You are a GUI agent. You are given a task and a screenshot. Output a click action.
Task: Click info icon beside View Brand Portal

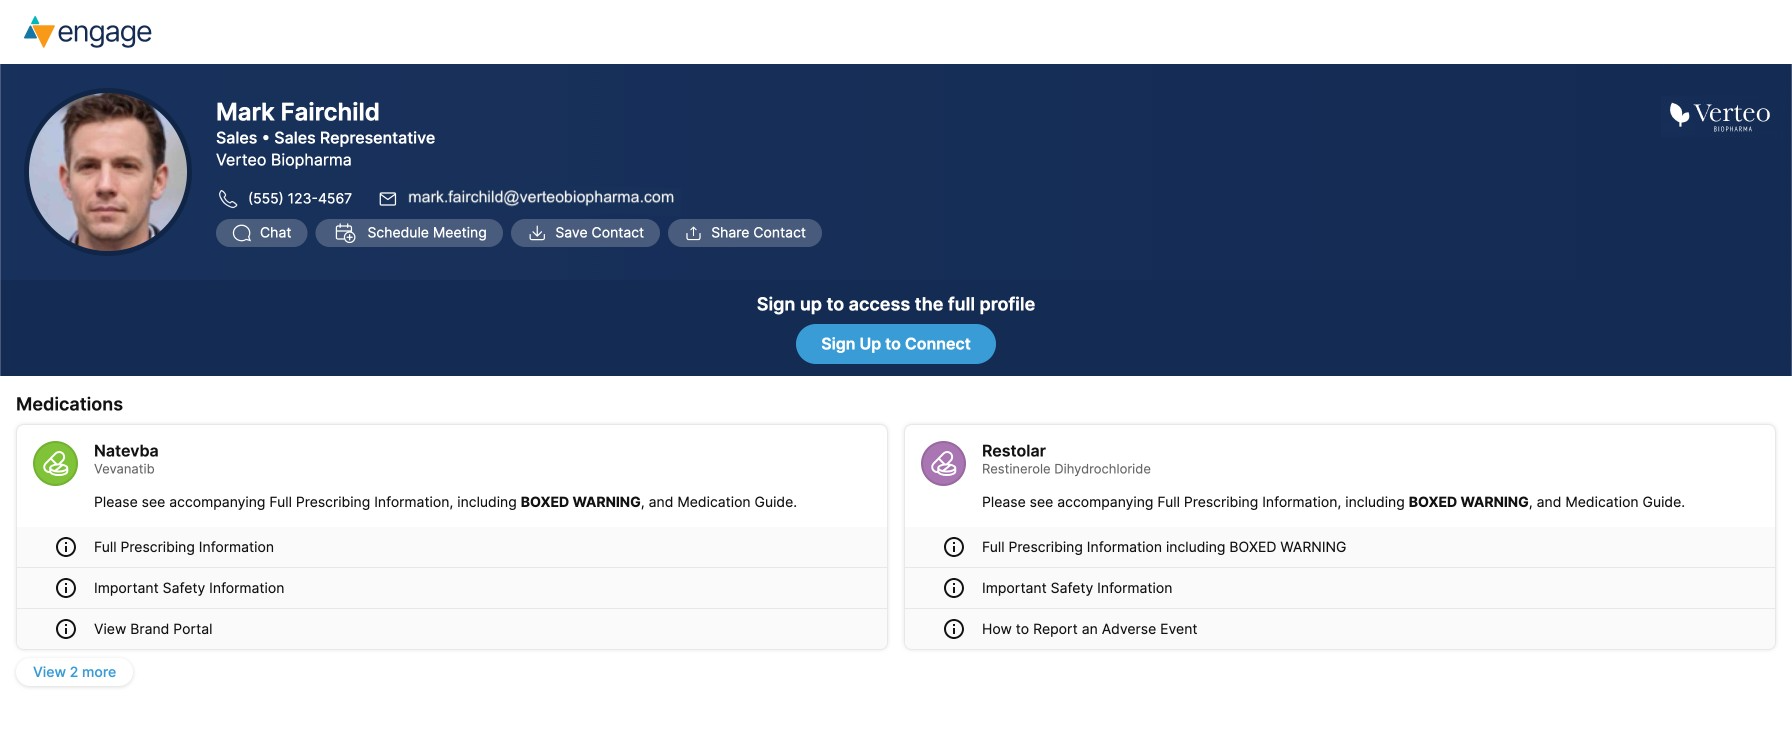(66, 629)
